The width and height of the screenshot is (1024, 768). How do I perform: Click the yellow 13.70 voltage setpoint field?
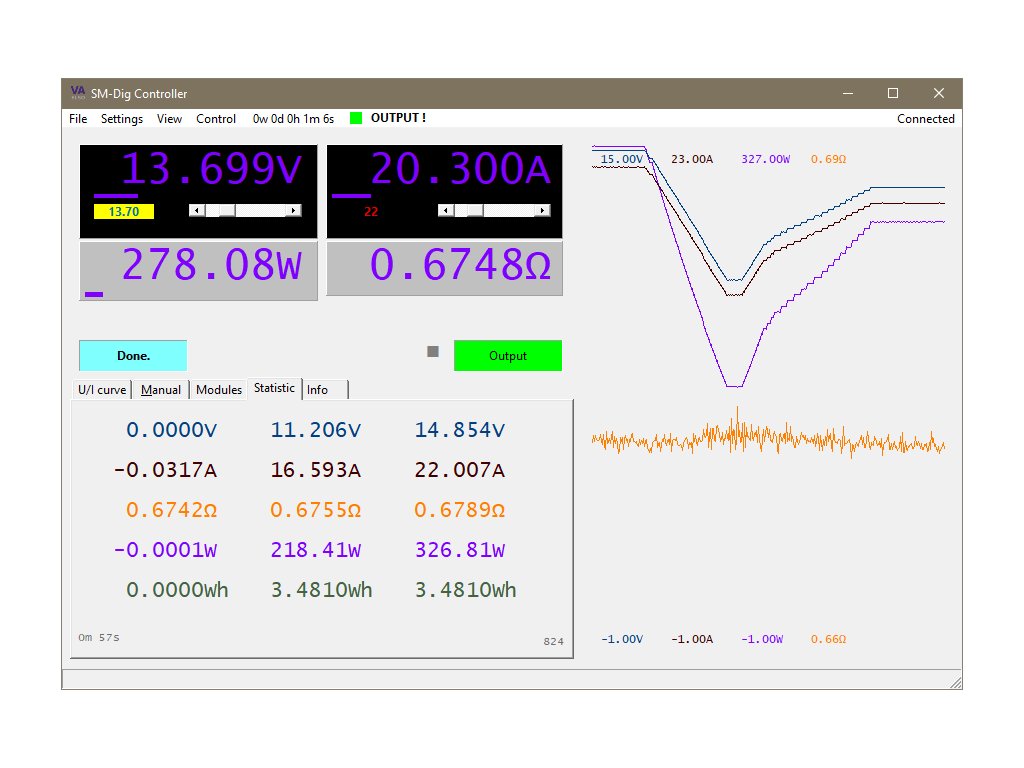click(x=124, y=212)
